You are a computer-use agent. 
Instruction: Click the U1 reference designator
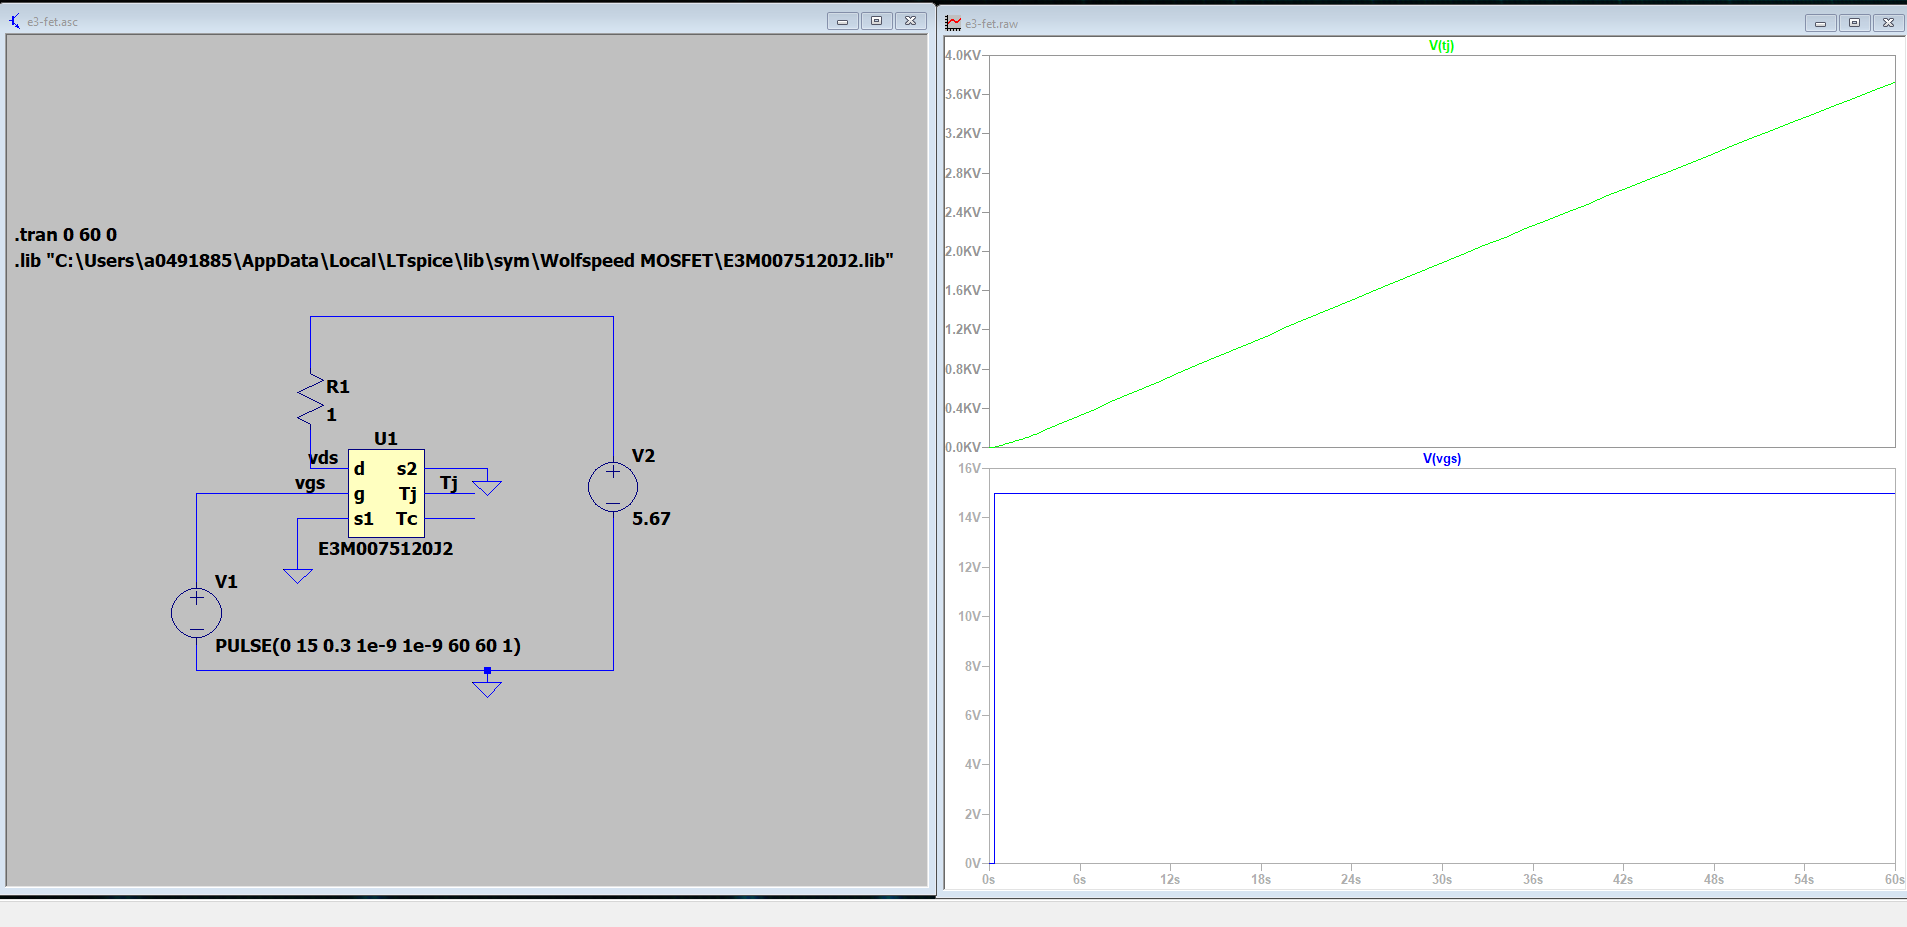coord(386,438)
